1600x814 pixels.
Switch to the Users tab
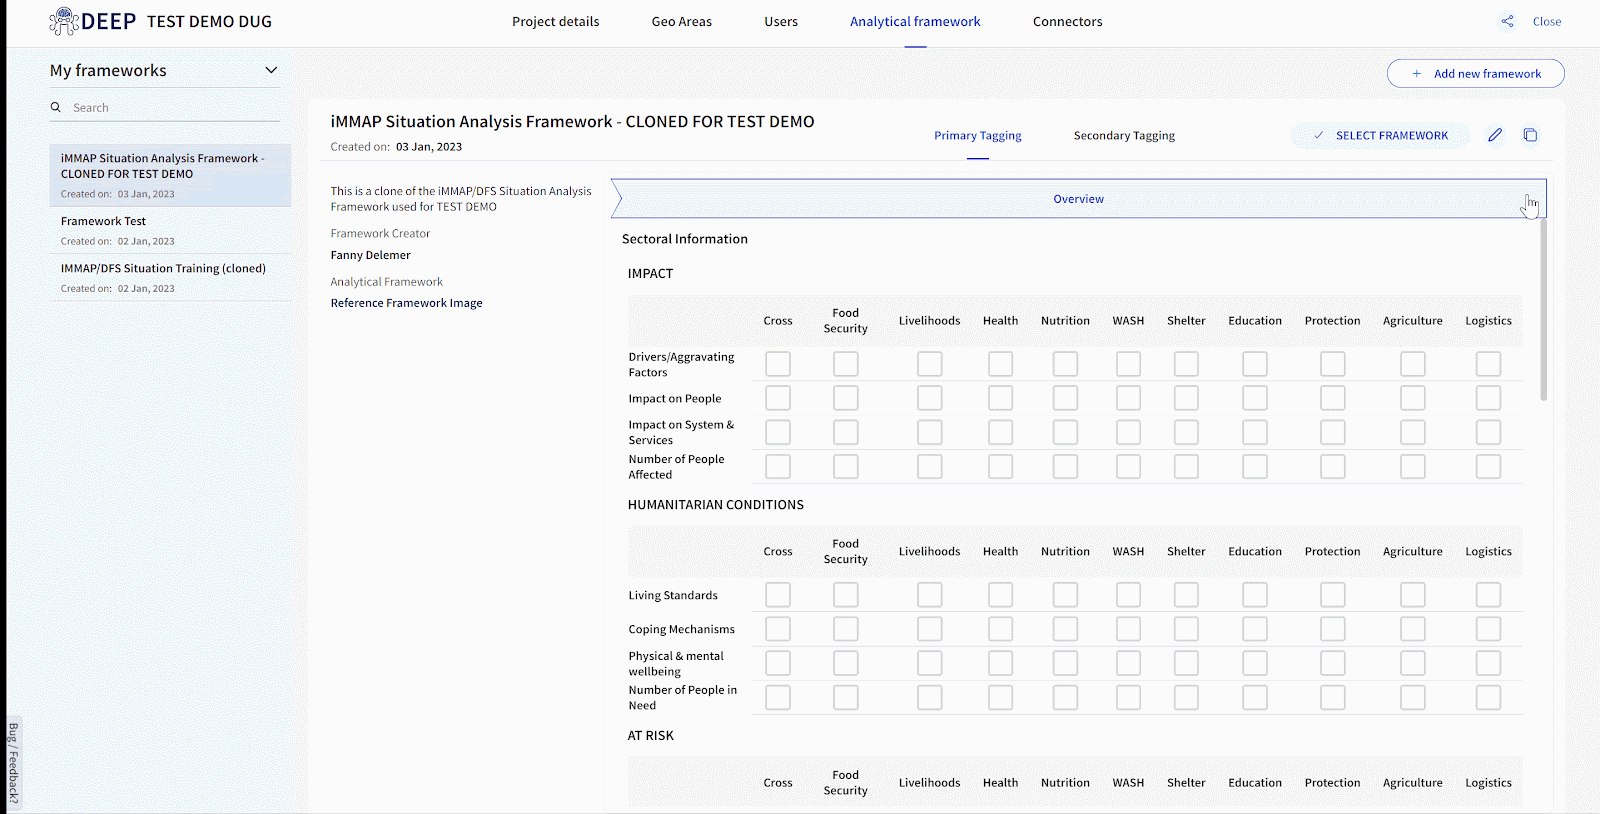(781, 22)
